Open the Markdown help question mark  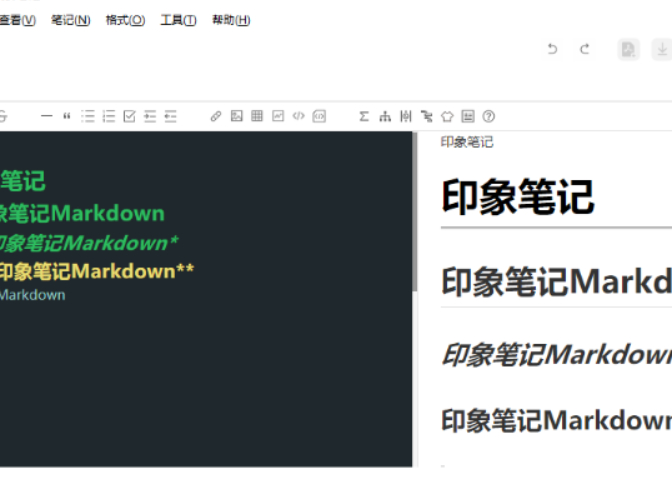[x=489, y=116]
